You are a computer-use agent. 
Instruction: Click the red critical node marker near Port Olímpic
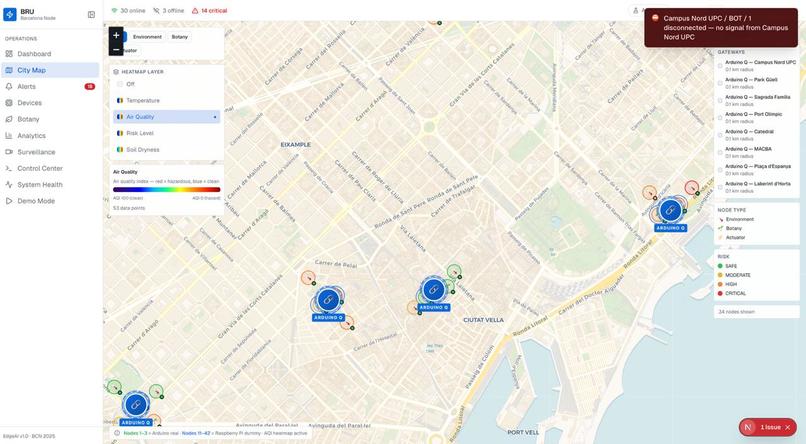692,188
